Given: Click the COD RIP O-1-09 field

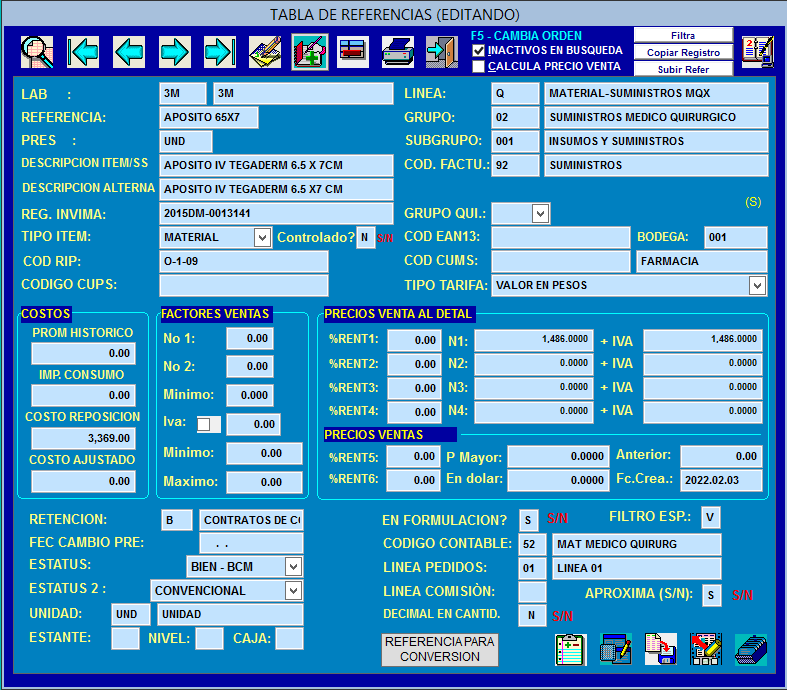Looking at the screenshot, I should click(244, 261).
